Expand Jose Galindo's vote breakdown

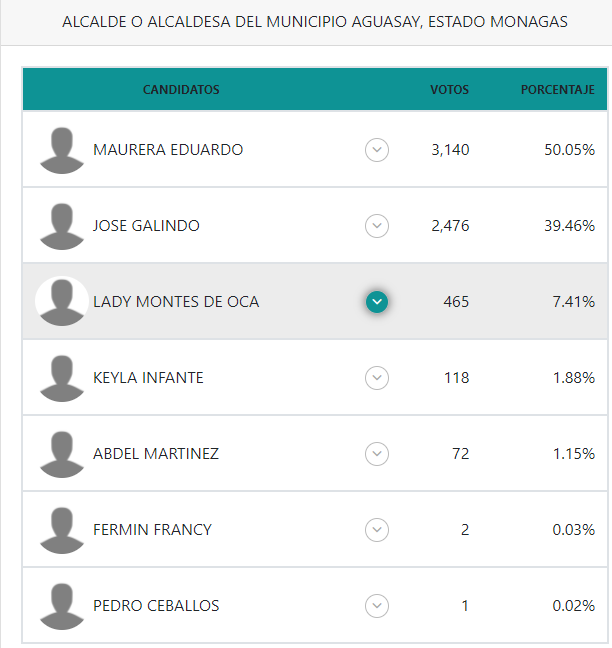(x=377, y=226)
